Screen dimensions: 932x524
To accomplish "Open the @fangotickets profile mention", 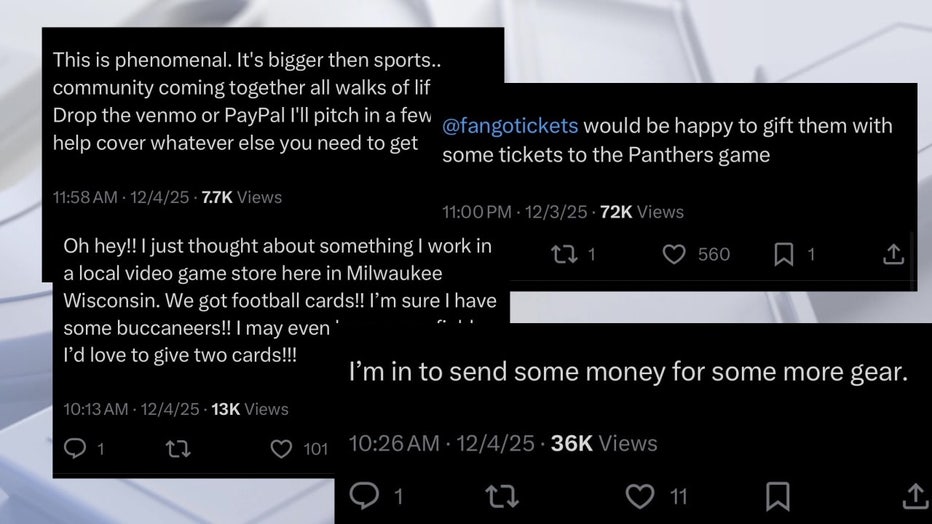I will click(x=509, y=127).
